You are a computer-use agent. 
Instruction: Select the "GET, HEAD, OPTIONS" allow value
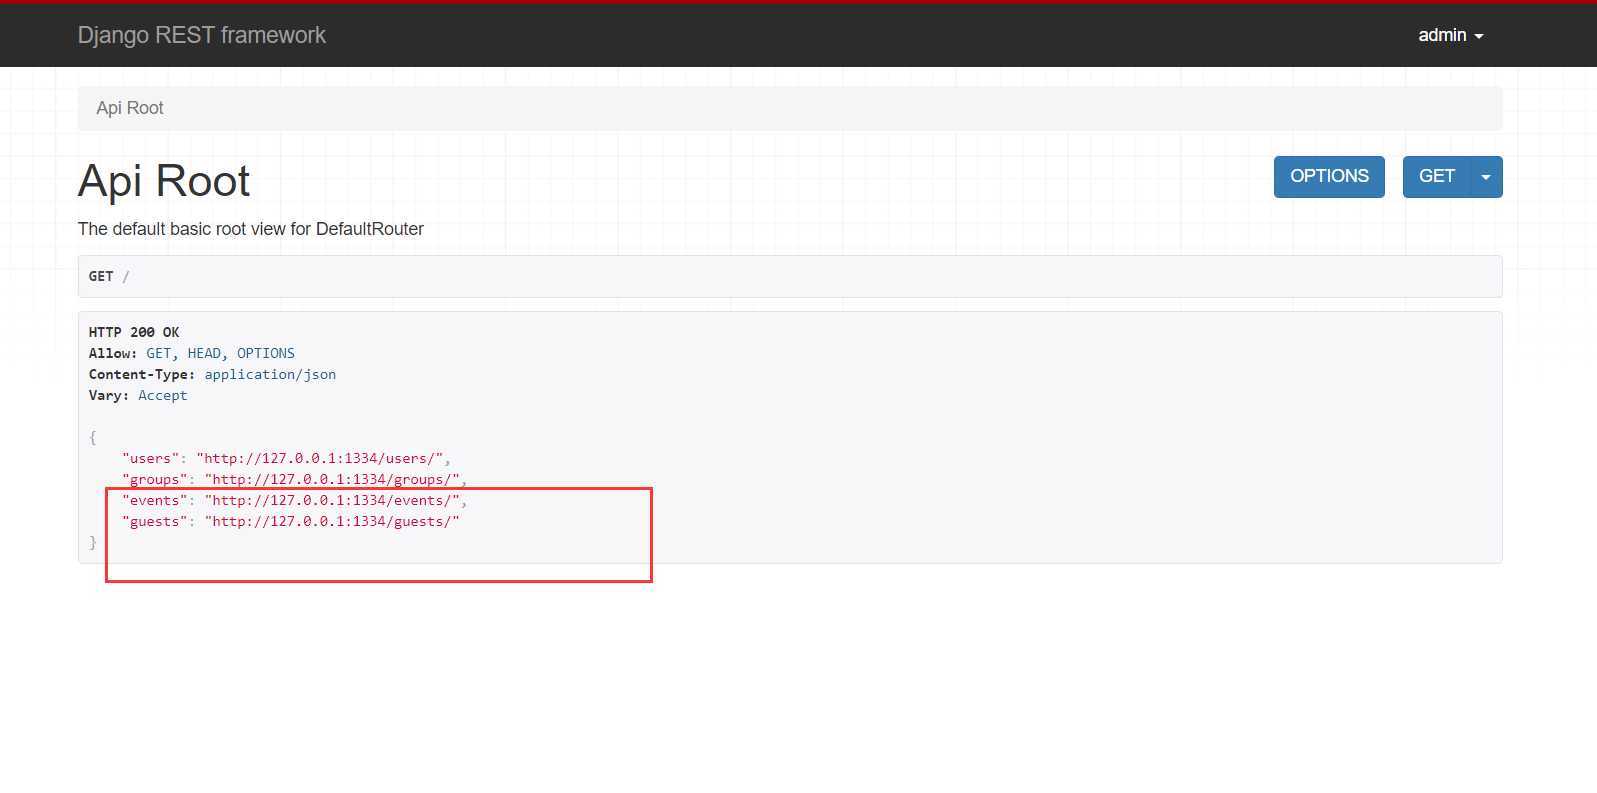click(220, 353)
